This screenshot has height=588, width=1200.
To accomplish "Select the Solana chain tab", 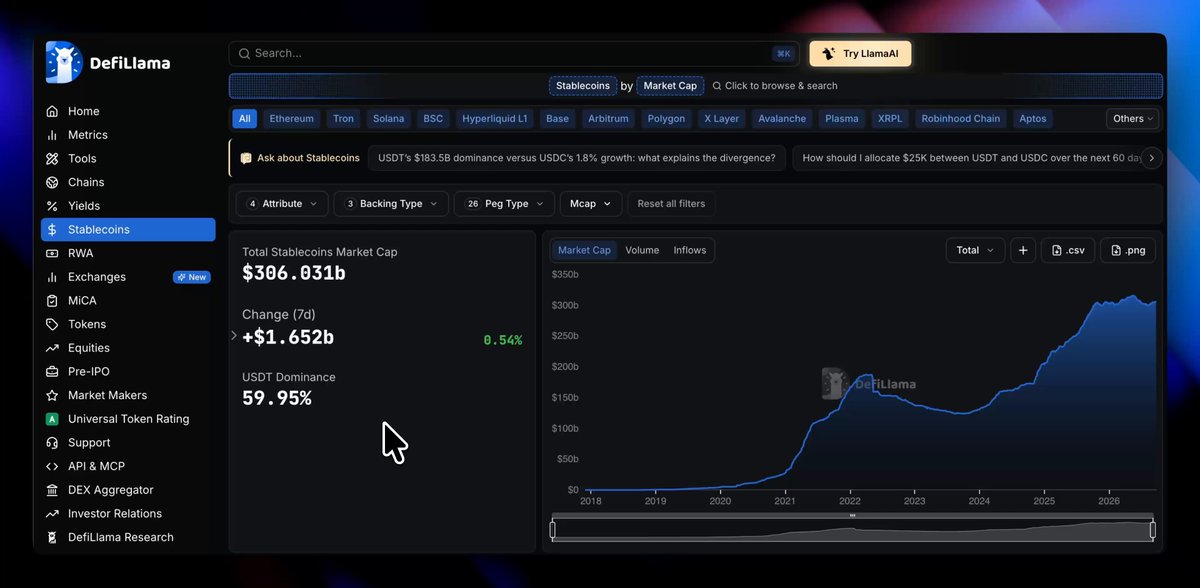I will pos(388,119).
